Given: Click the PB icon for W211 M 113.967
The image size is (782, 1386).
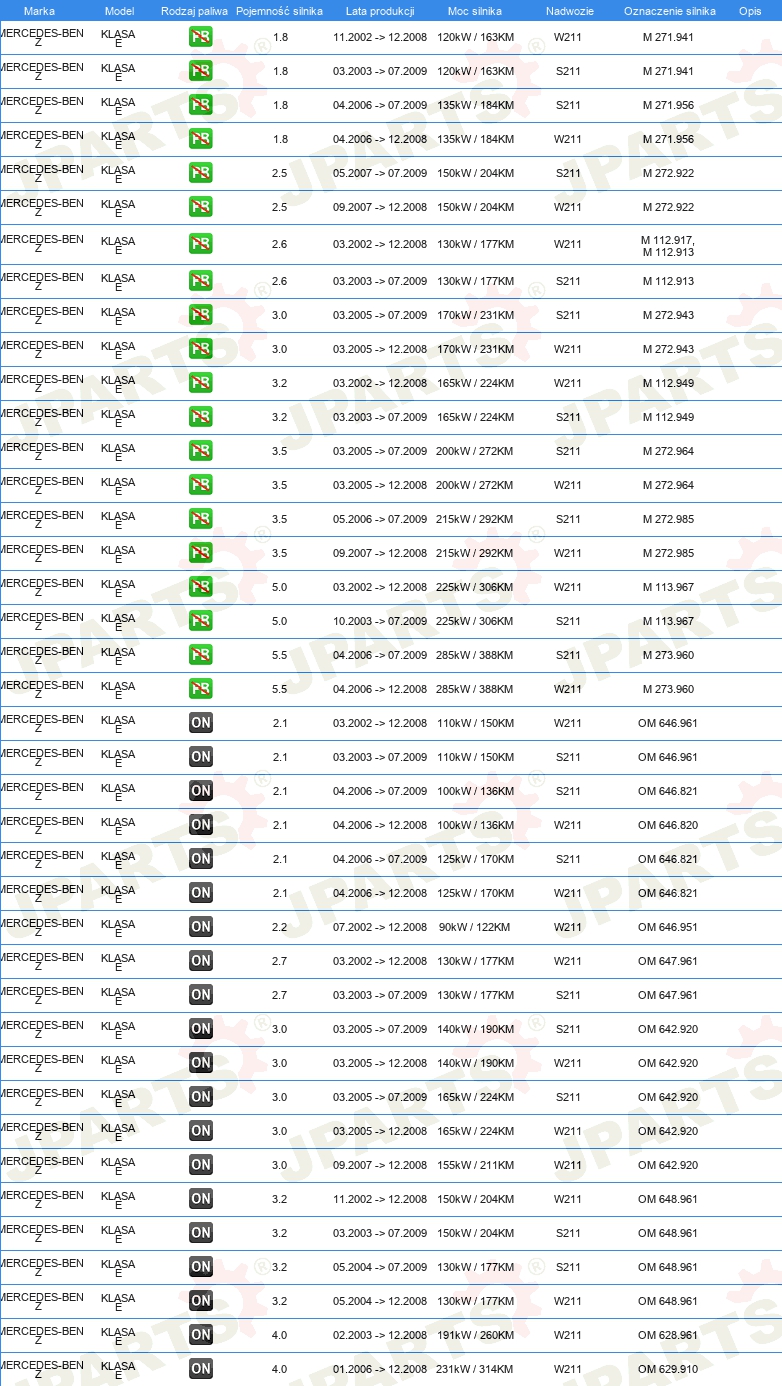Looking at the screenshot, I should pyautogui.click(x=201, y=588).
